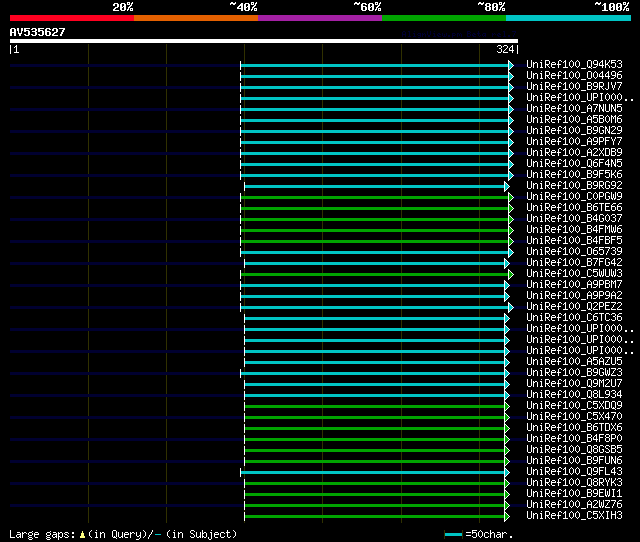Click the yellow large-gap triangle in the legend
This screenshot has height=542, width=640.
(x=82, y=535)
